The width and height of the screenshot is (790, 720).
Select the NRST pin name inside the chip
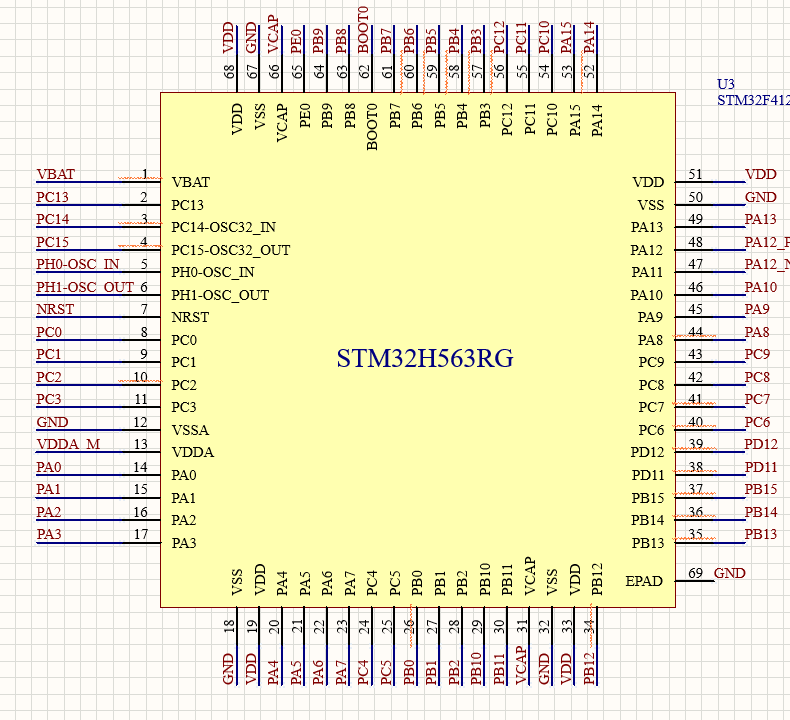pyautogui.click(x=190, y=317)
